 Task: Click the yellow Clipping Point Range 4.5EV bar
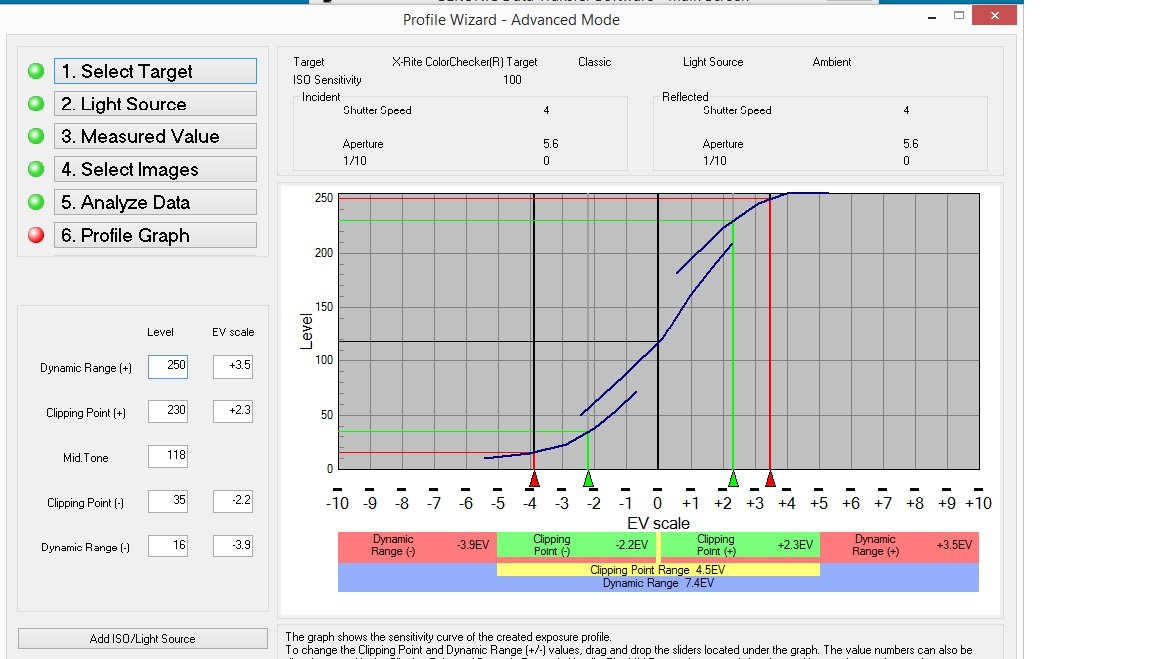pos(658,570)
